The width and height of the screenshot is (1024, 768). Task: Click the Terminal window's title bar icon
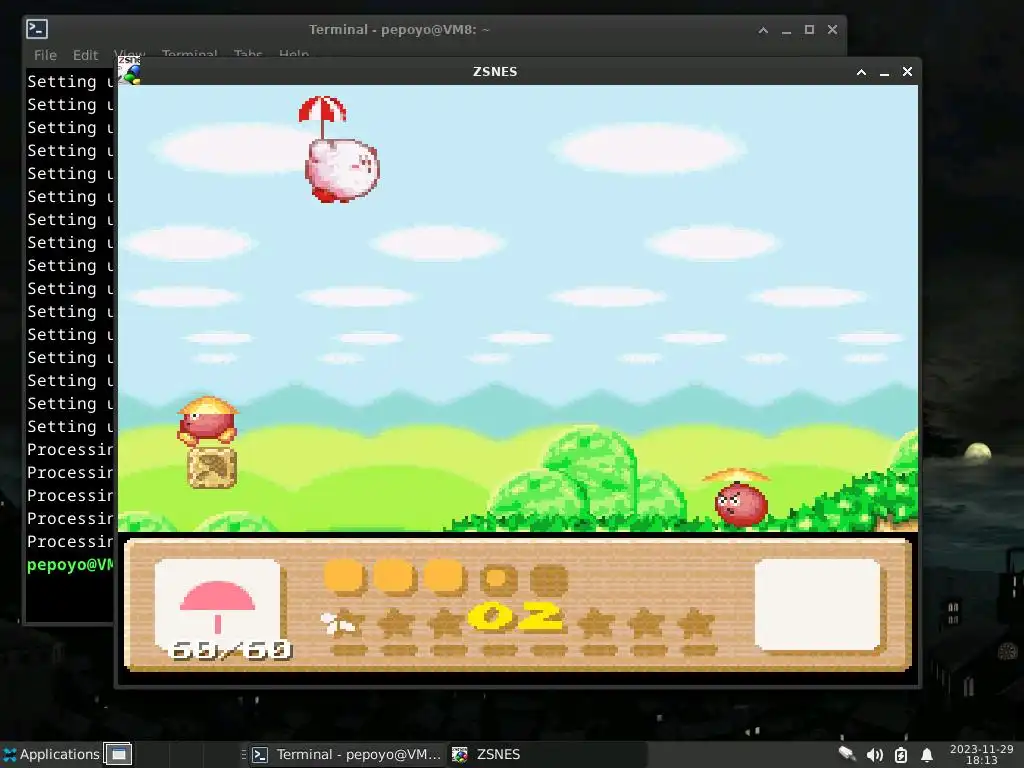point(37,29)
